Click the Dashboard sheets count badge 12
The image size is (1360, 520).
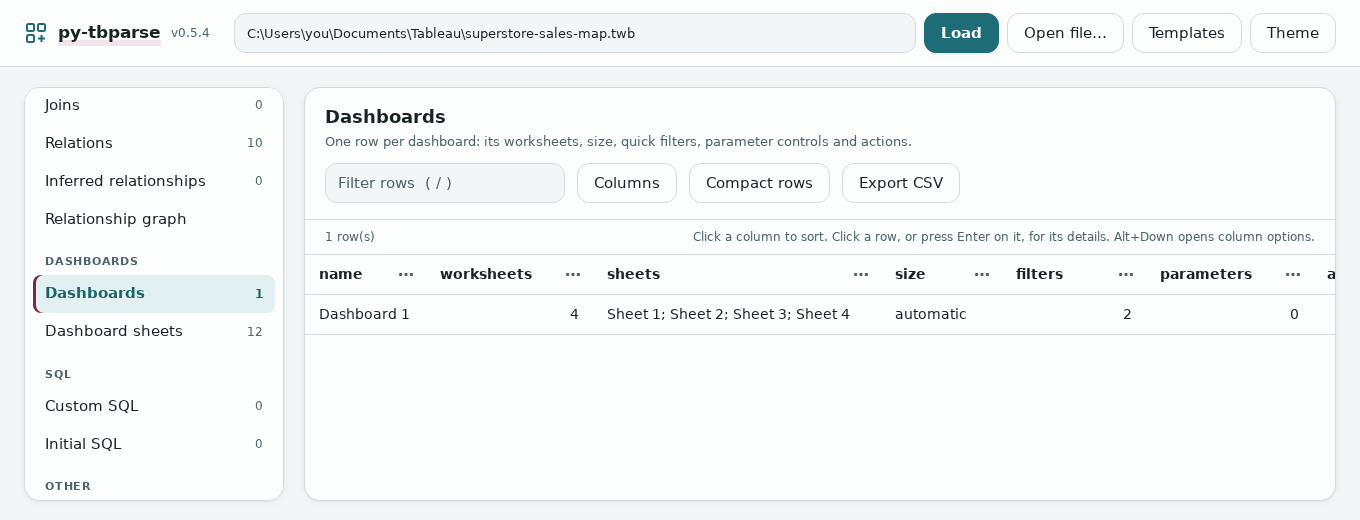click(255, 331)
